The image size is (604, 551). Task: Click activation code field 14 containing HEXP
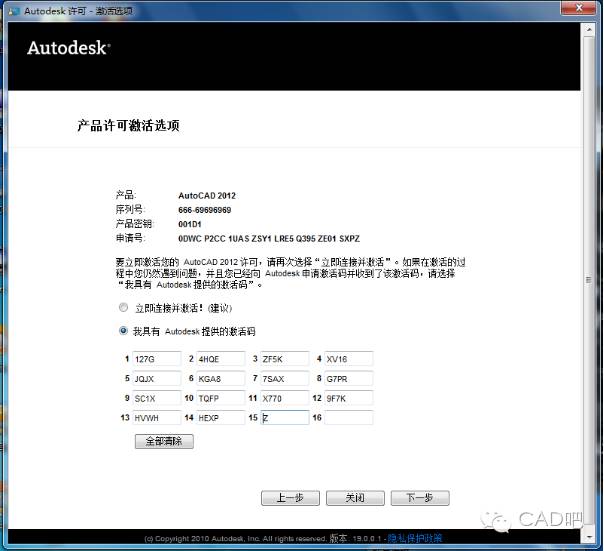pyautogui.click(x=220, y=418)
